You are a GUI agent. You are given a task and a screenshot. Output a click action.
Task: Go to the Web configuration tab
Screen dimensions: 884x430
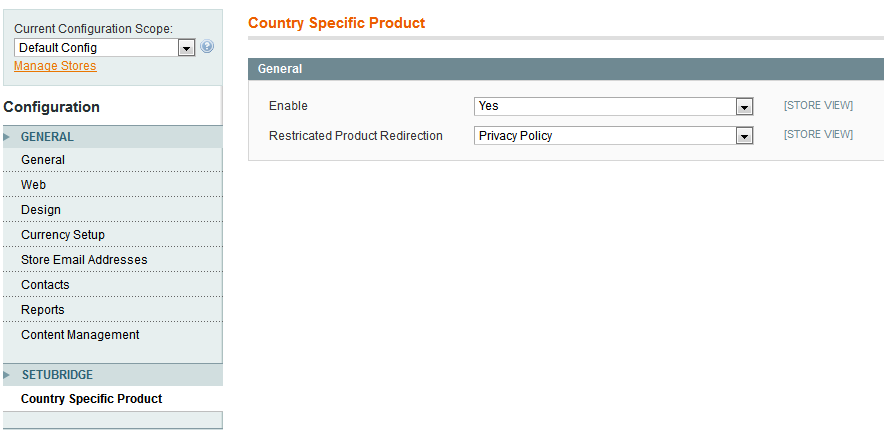tap(34, 185)
